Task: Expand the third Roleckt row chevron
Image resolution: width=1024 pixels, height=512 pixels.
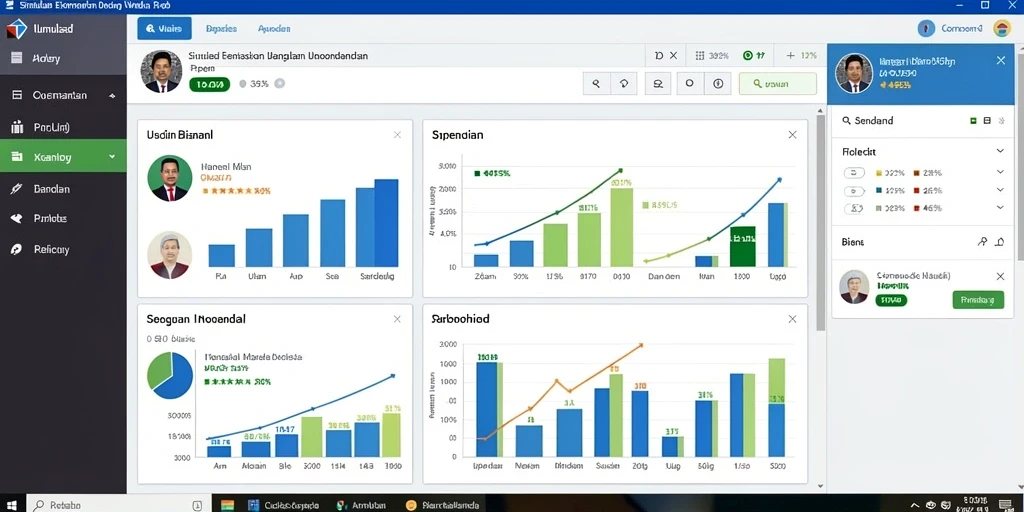Action: coord(1000,208)
